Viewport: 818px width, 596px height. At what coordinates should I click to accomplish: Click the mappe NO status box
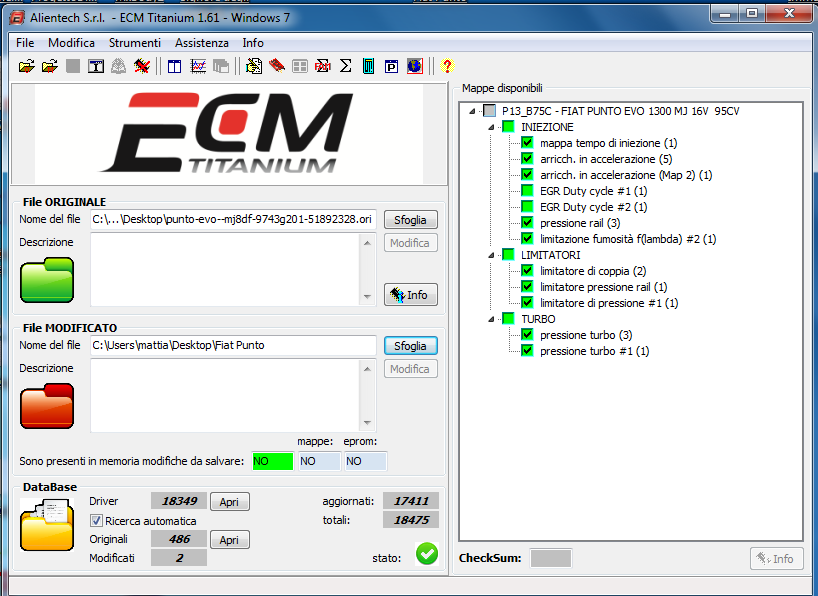click(x=319, y=461)
